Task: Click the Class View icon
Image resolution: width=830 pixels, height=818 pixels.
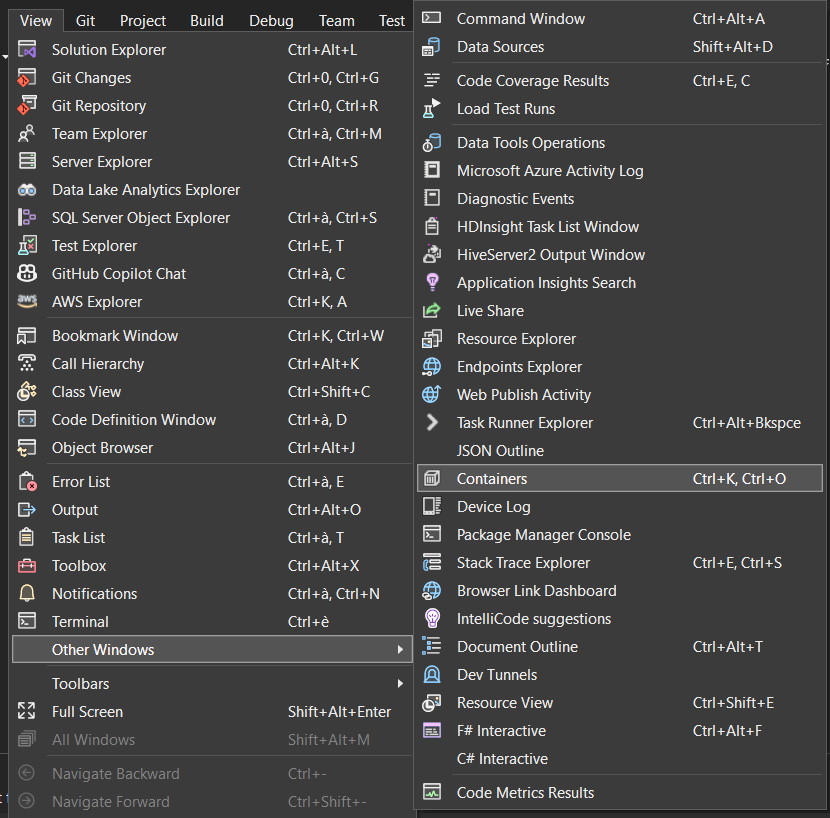Action: (27, 392)
